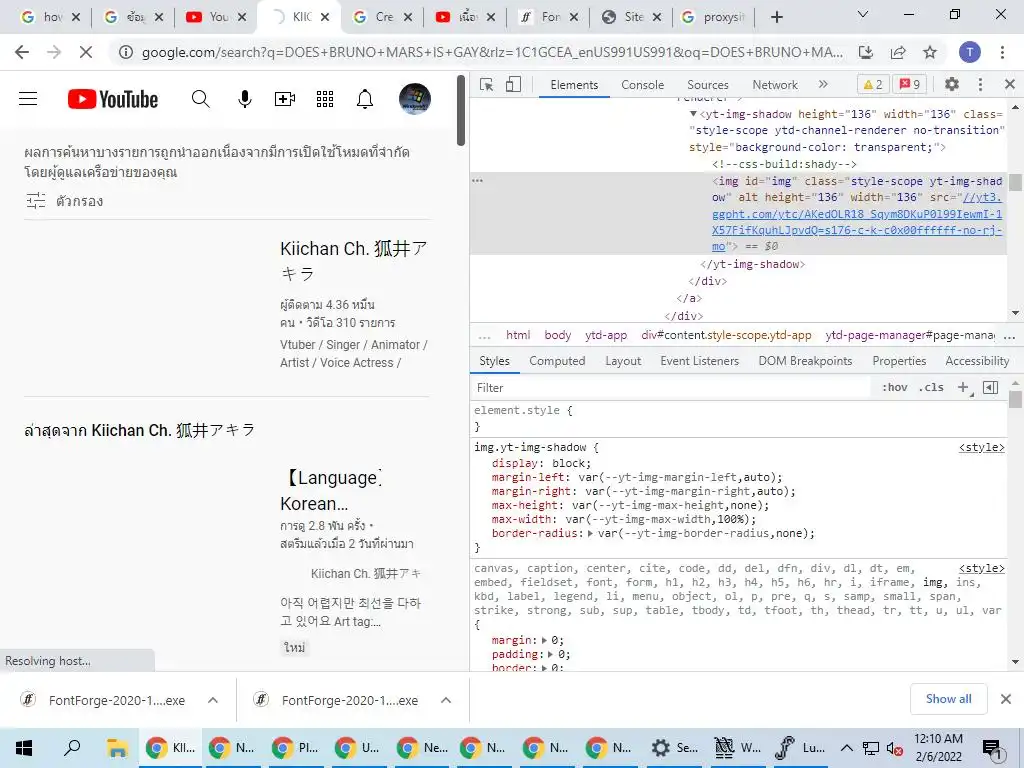Click the Kiichan Ch. name under video
The image size is (1024, 768).
366,573
